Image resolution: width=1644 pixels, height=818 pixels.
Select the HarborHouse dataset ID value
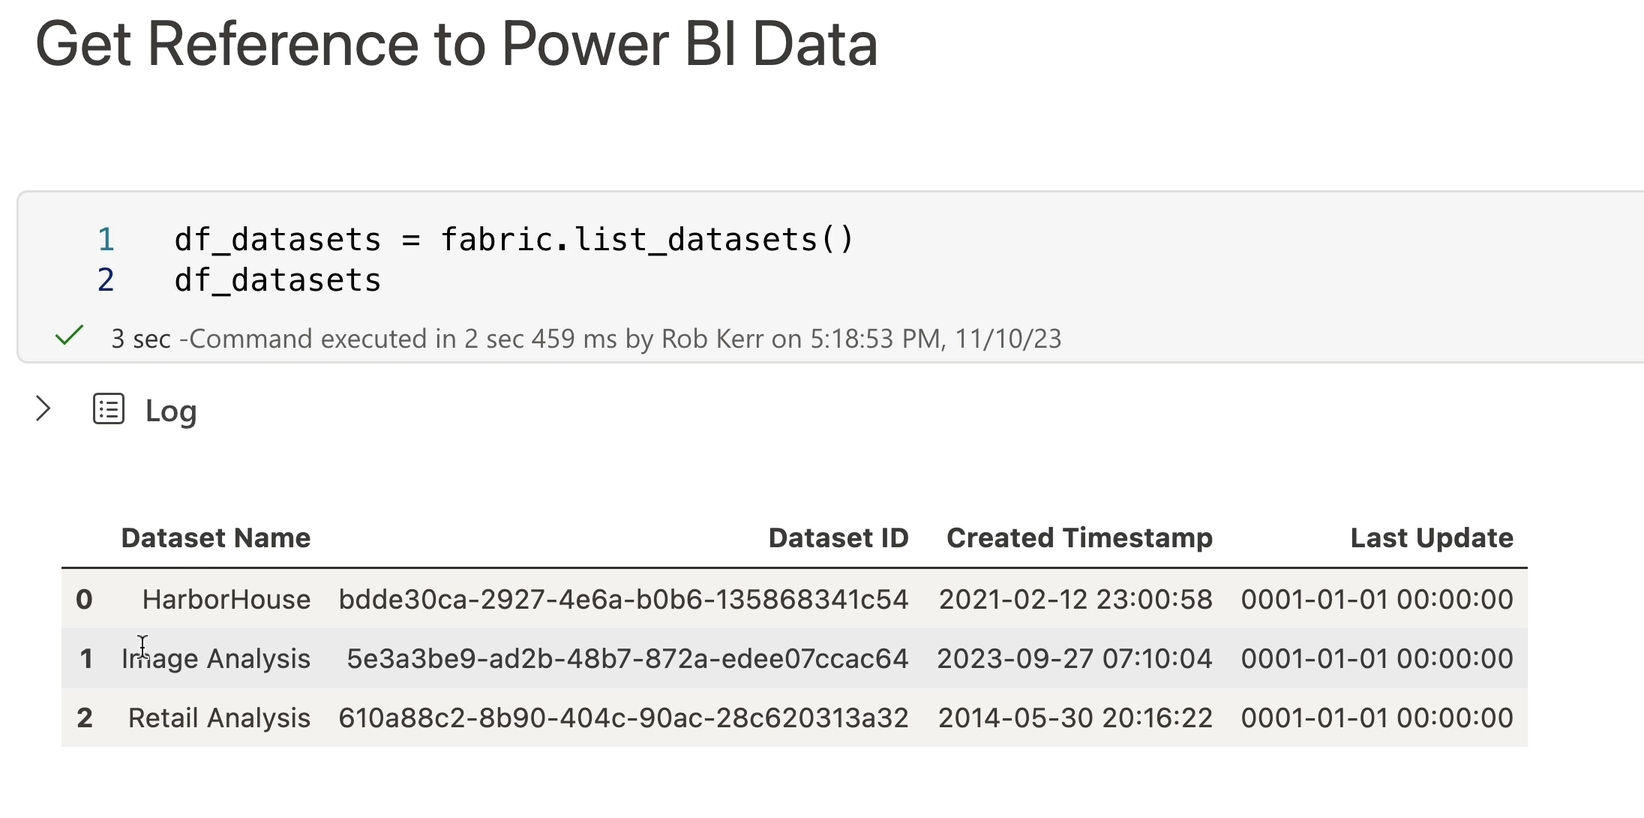(623, 599)
